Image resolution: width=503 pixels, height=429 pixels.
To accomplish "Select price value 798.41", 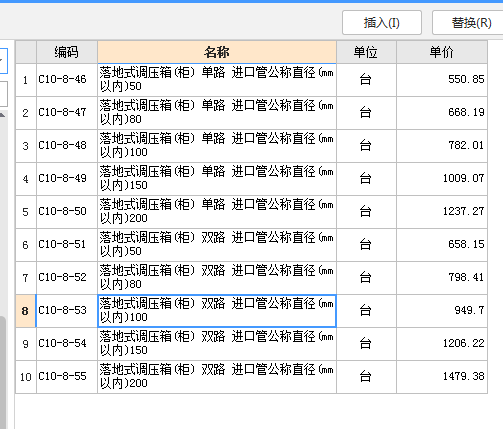I will click(x=466, y=277).
